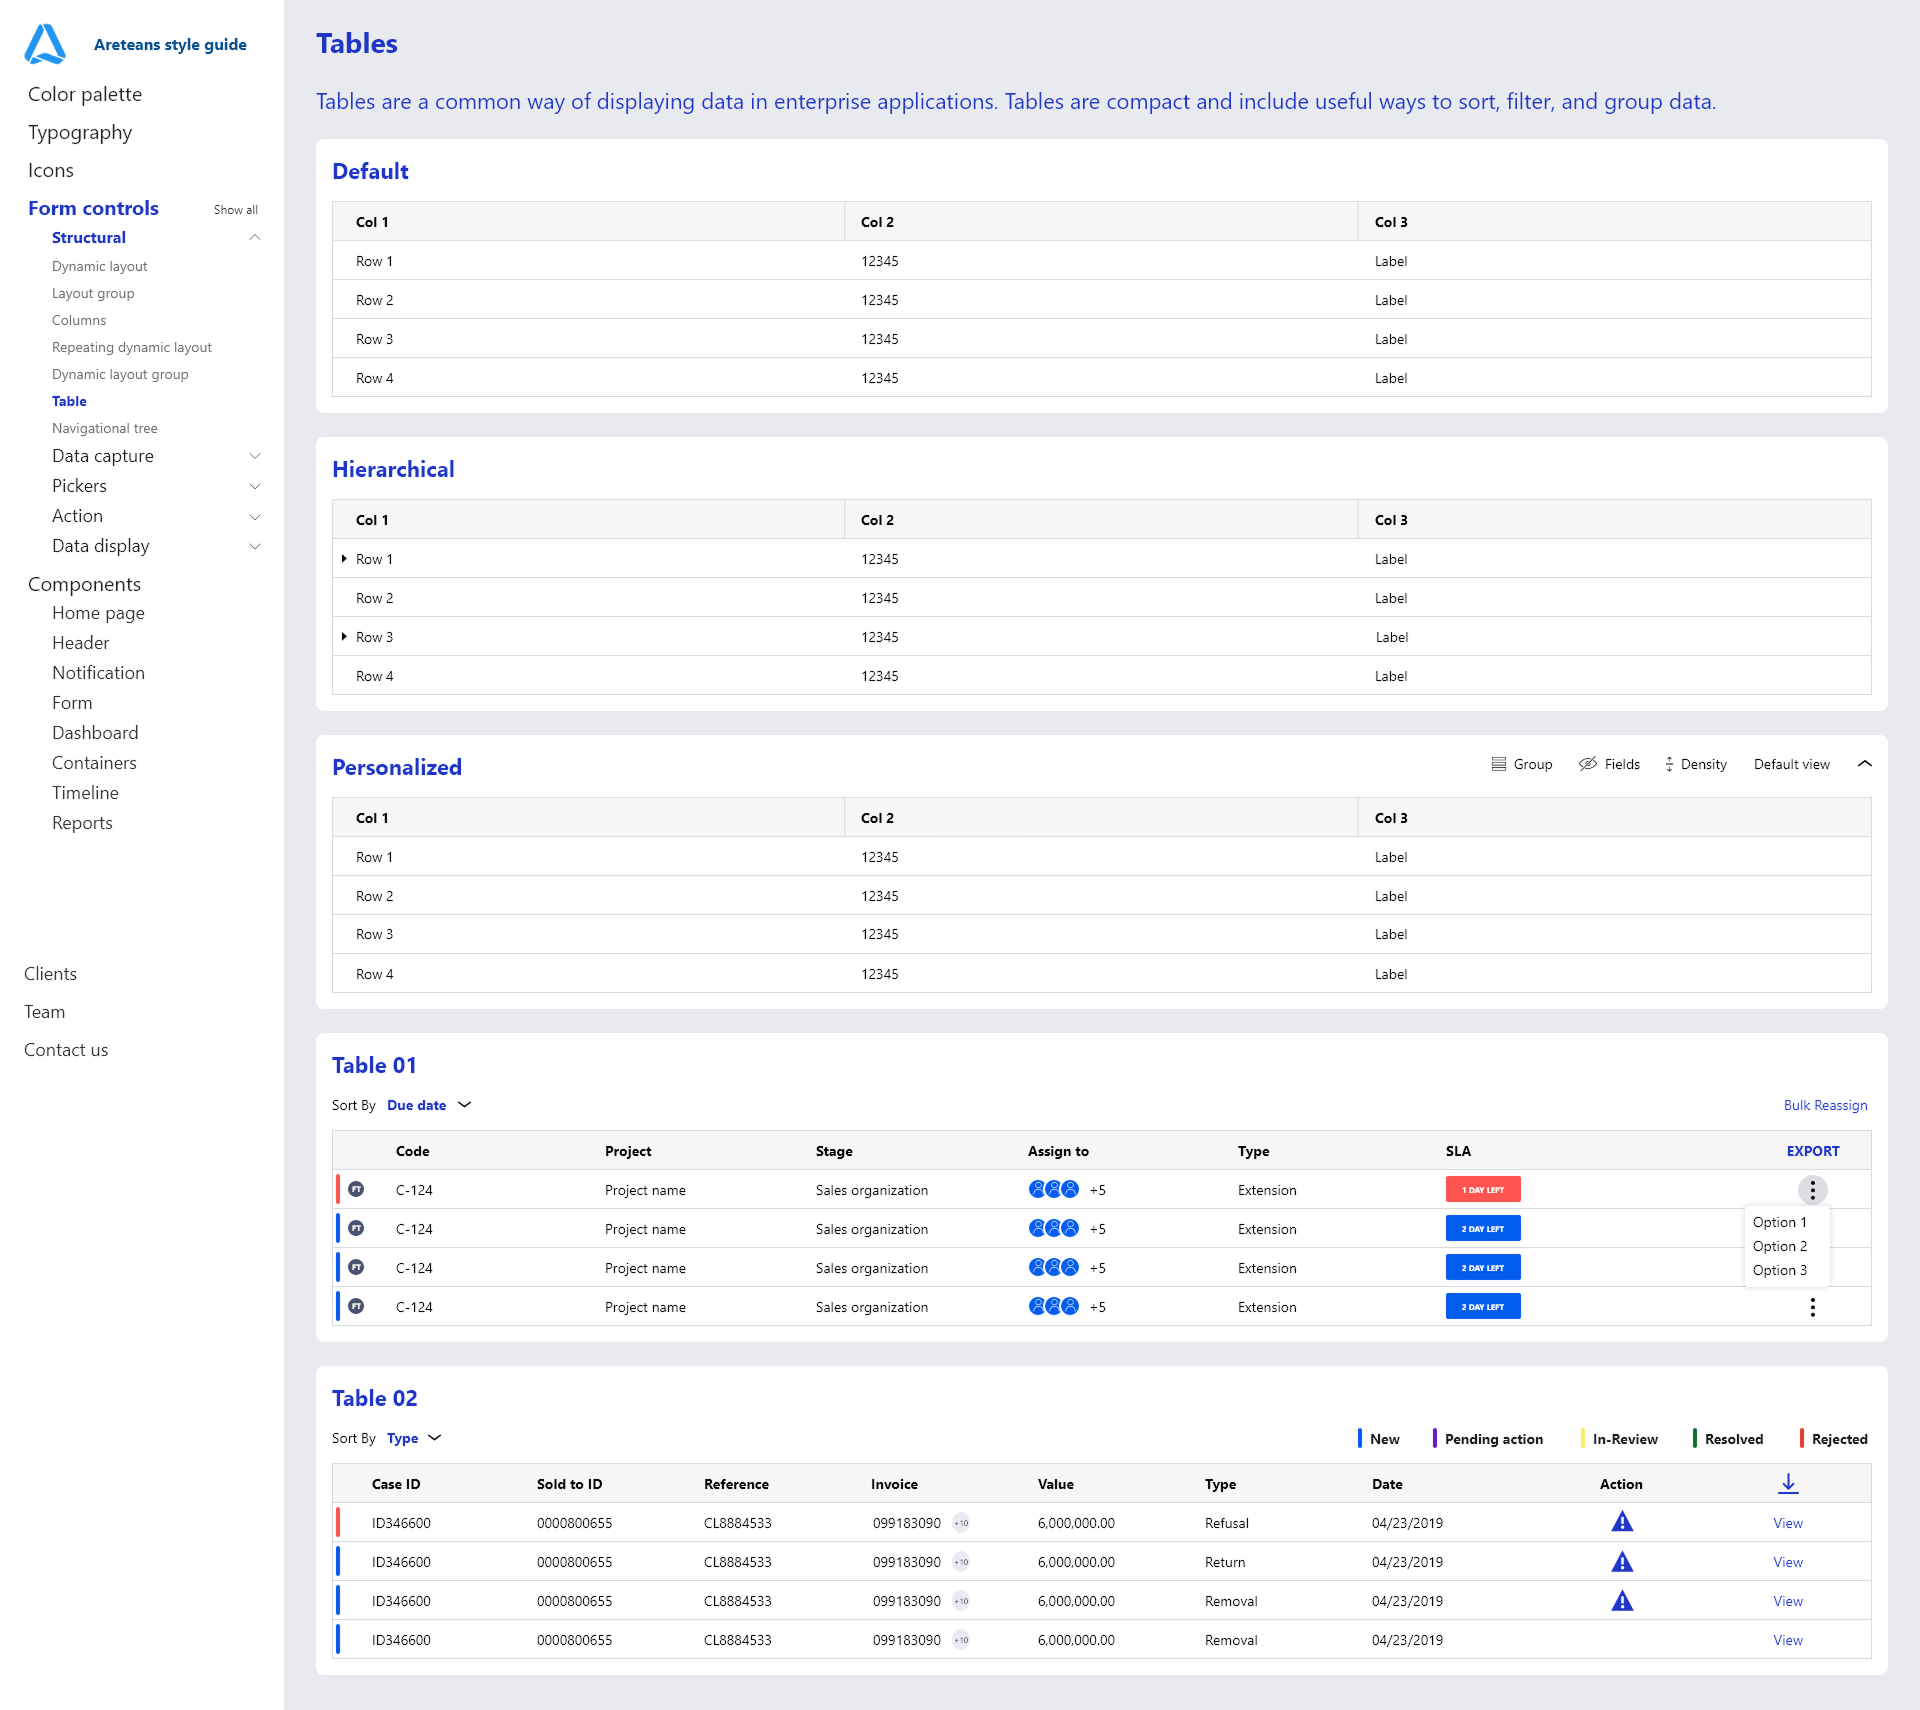Select Option 2 from the popup menu

point(1780,1246)
